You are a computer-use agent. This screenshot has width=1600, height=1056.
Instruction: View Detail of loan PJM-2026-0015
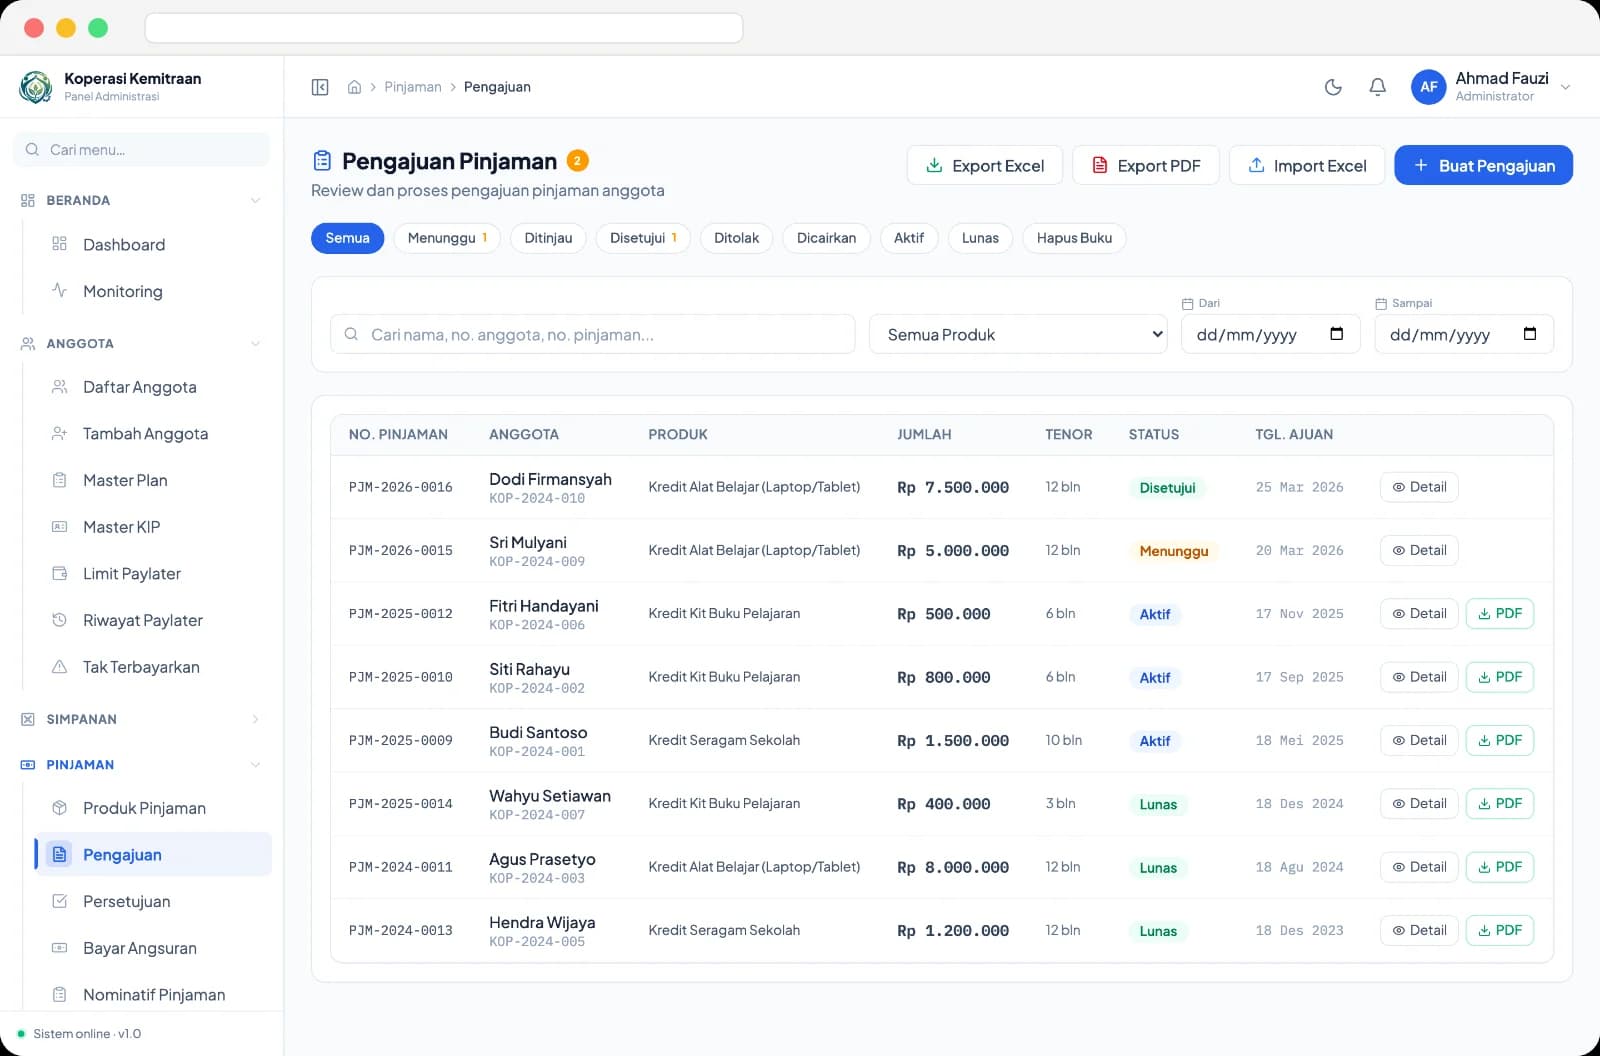1419,551
